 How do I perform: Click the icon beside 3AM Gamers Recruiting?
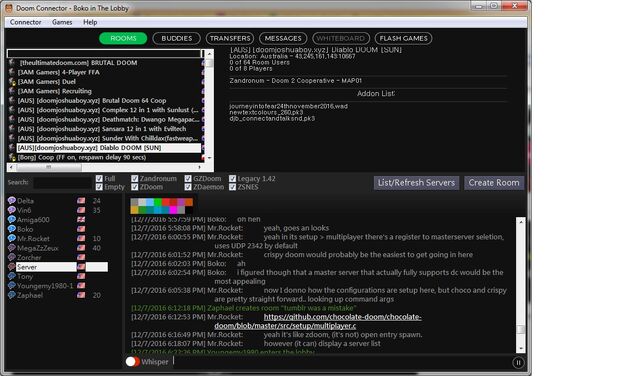[12, 91]
